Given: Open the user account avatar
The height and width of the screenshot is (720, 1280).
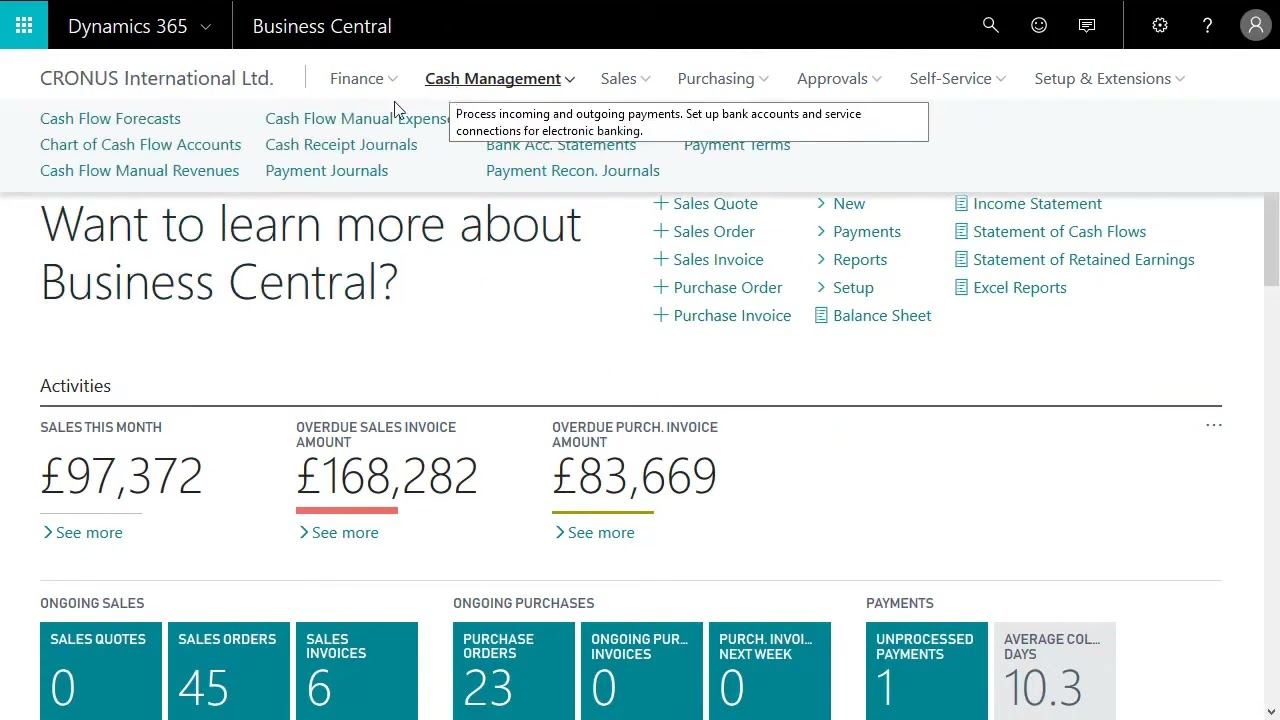Looking at the screenshot, I should 1255,25.
